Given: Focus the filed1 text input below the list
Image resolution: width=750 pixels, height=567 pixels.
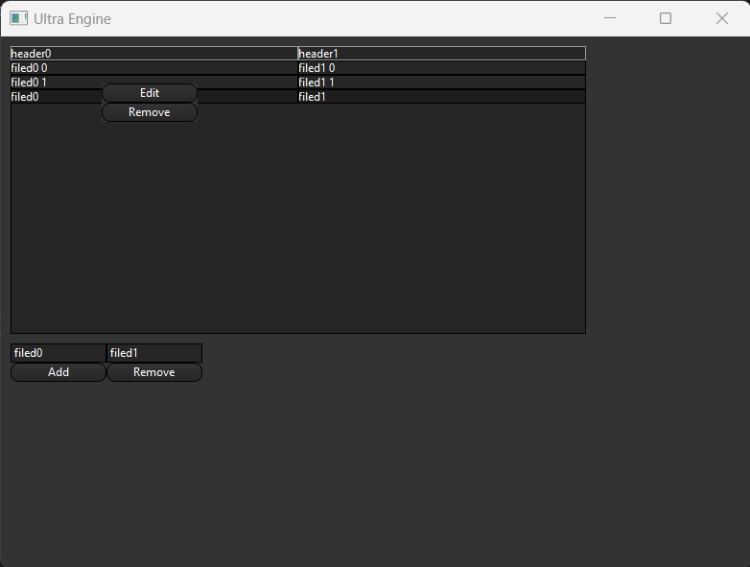Looking at the screenshot, I should click(x=154, y=353).
